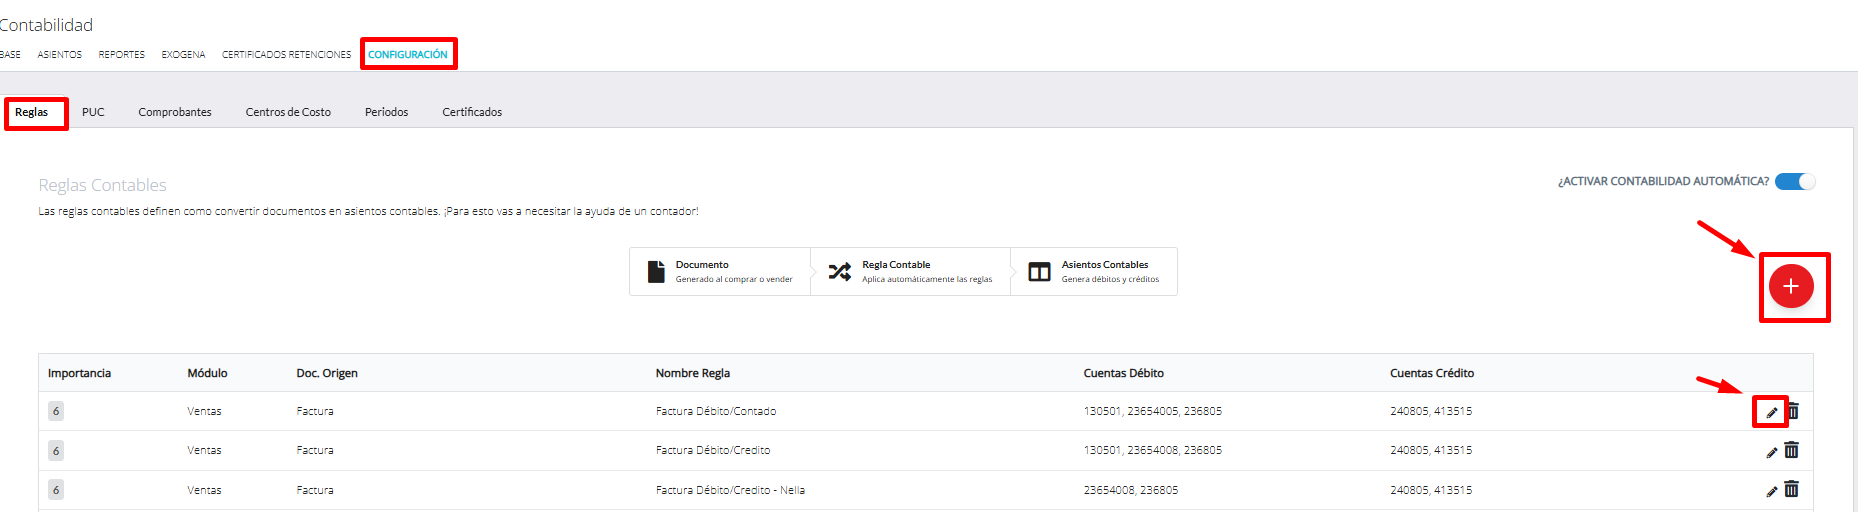Delete the Factura Débito/Contado rule
1858x512 pixels.
click(1793, 411)
